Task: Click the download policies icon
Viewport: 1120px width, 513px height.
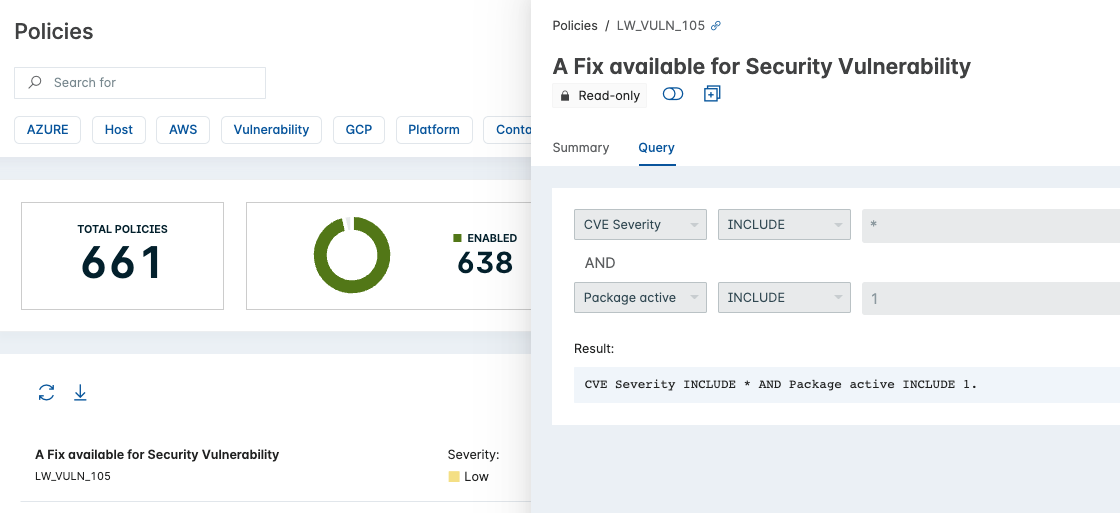Action: (80, 392)
